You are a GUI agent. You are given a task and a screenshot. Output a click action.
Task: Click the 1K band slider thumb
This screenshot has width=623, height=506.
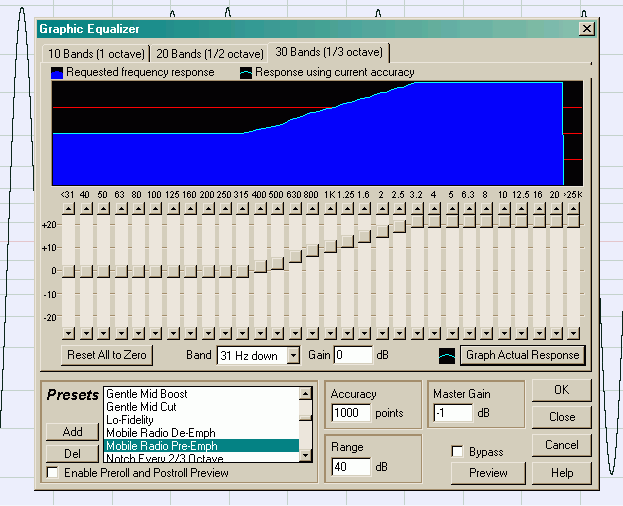(x=330, y=246)
